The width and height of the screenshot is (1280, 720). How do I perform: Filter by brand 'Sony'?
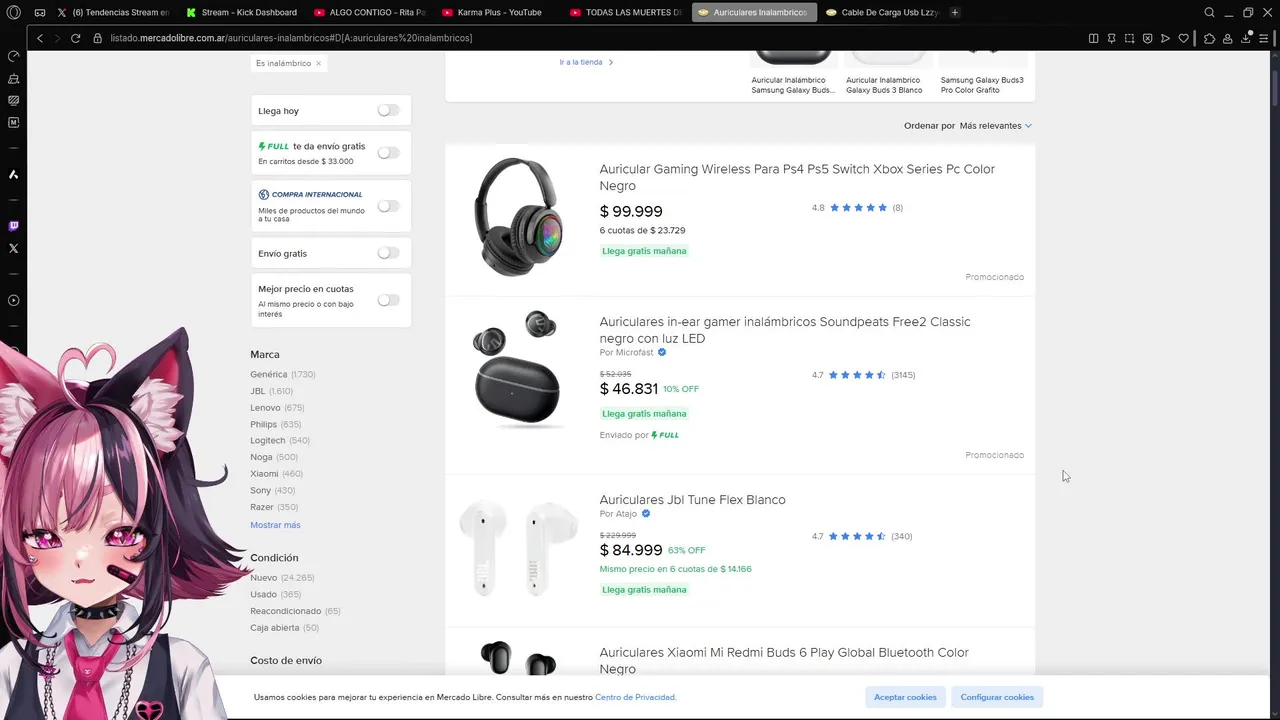click(x=260, y=490)
